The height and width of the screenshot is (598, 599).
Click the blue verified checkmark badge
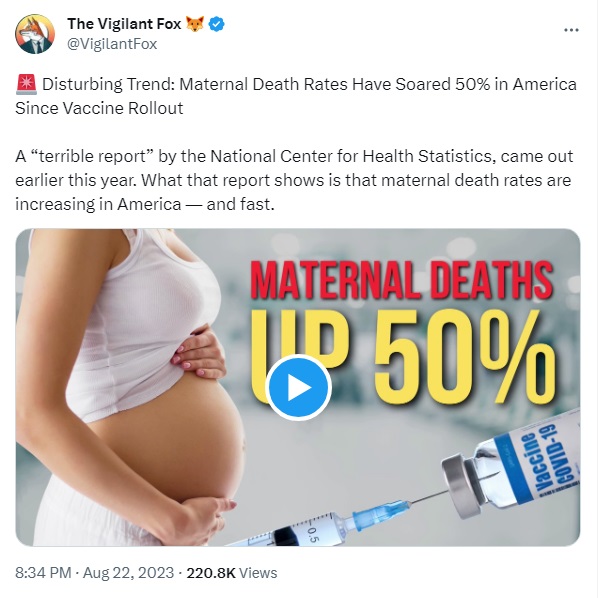[x=217, y=24]
